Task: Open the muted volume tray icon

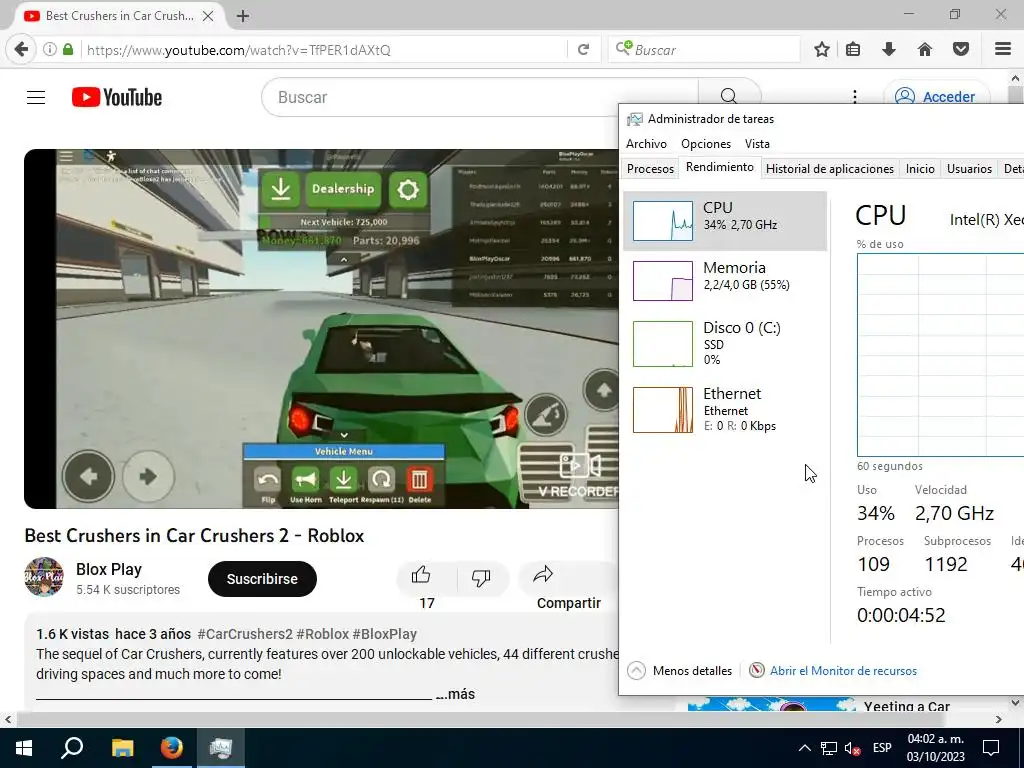Action: (852, 748)
